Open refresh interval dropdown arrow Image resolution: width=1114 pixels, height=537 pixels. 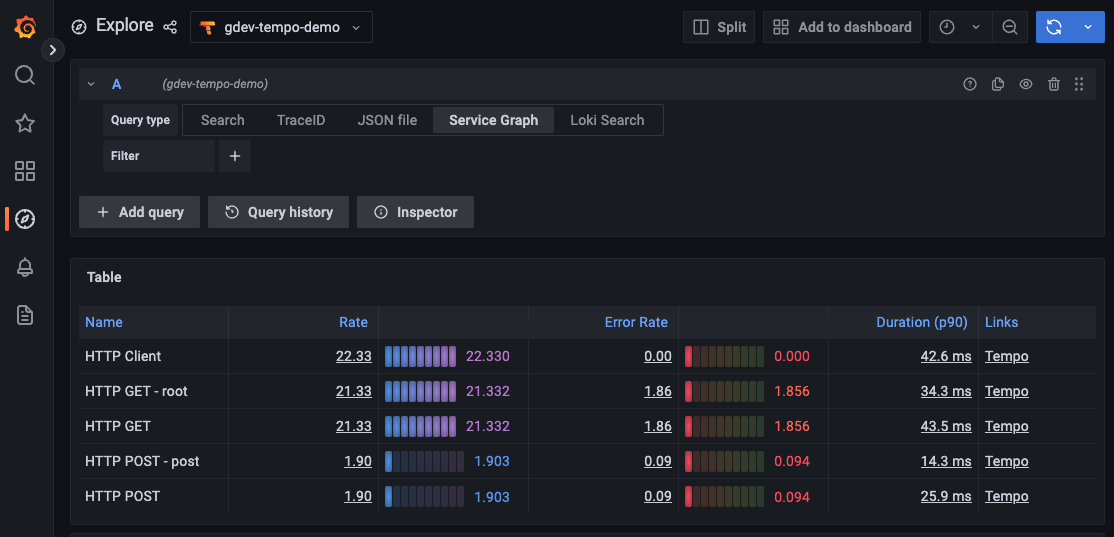click(x=1088, y=27)
